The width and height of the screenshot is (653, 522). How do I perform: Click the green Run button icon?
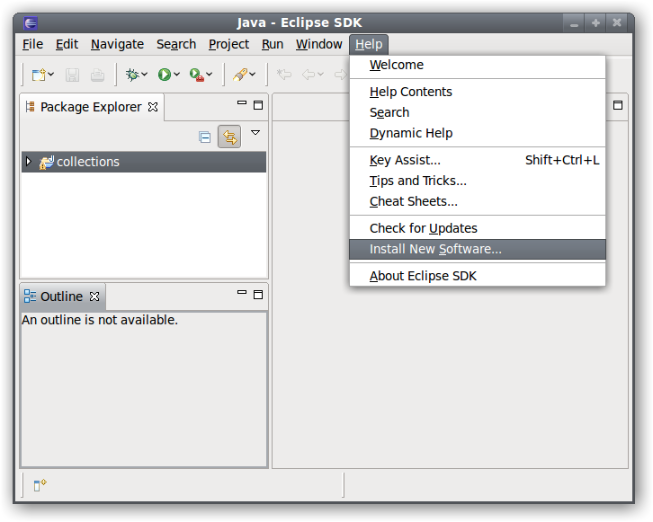[x=164, y=75]
